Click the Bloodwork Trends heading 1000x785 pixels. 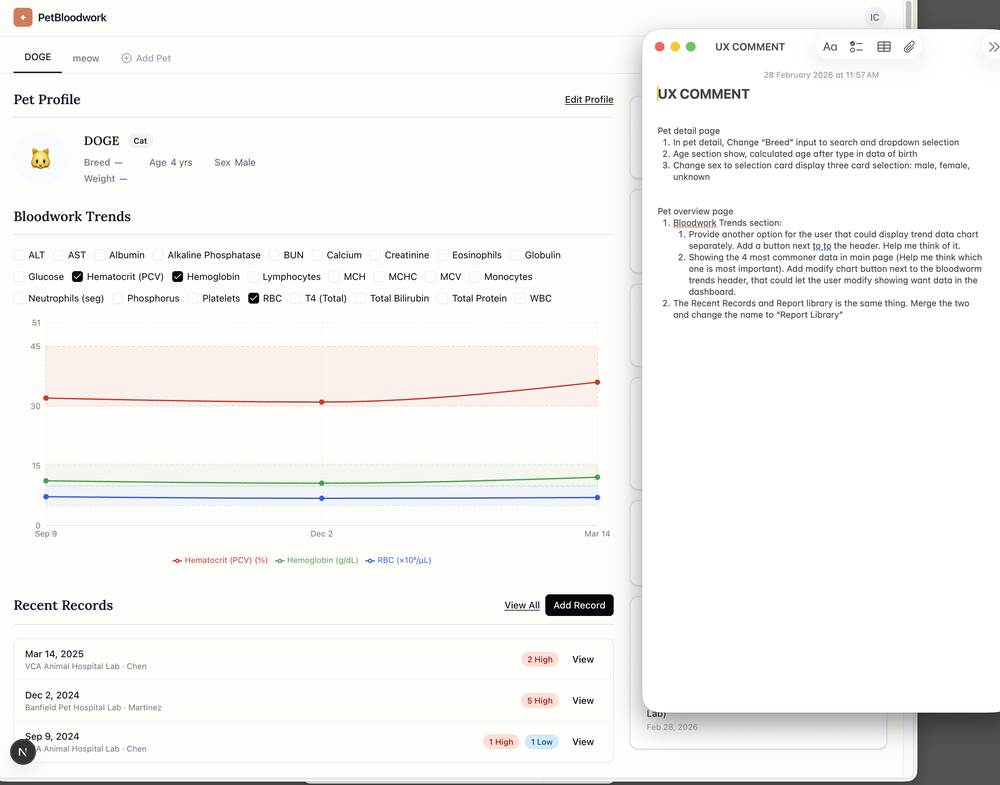pos(72,216)
